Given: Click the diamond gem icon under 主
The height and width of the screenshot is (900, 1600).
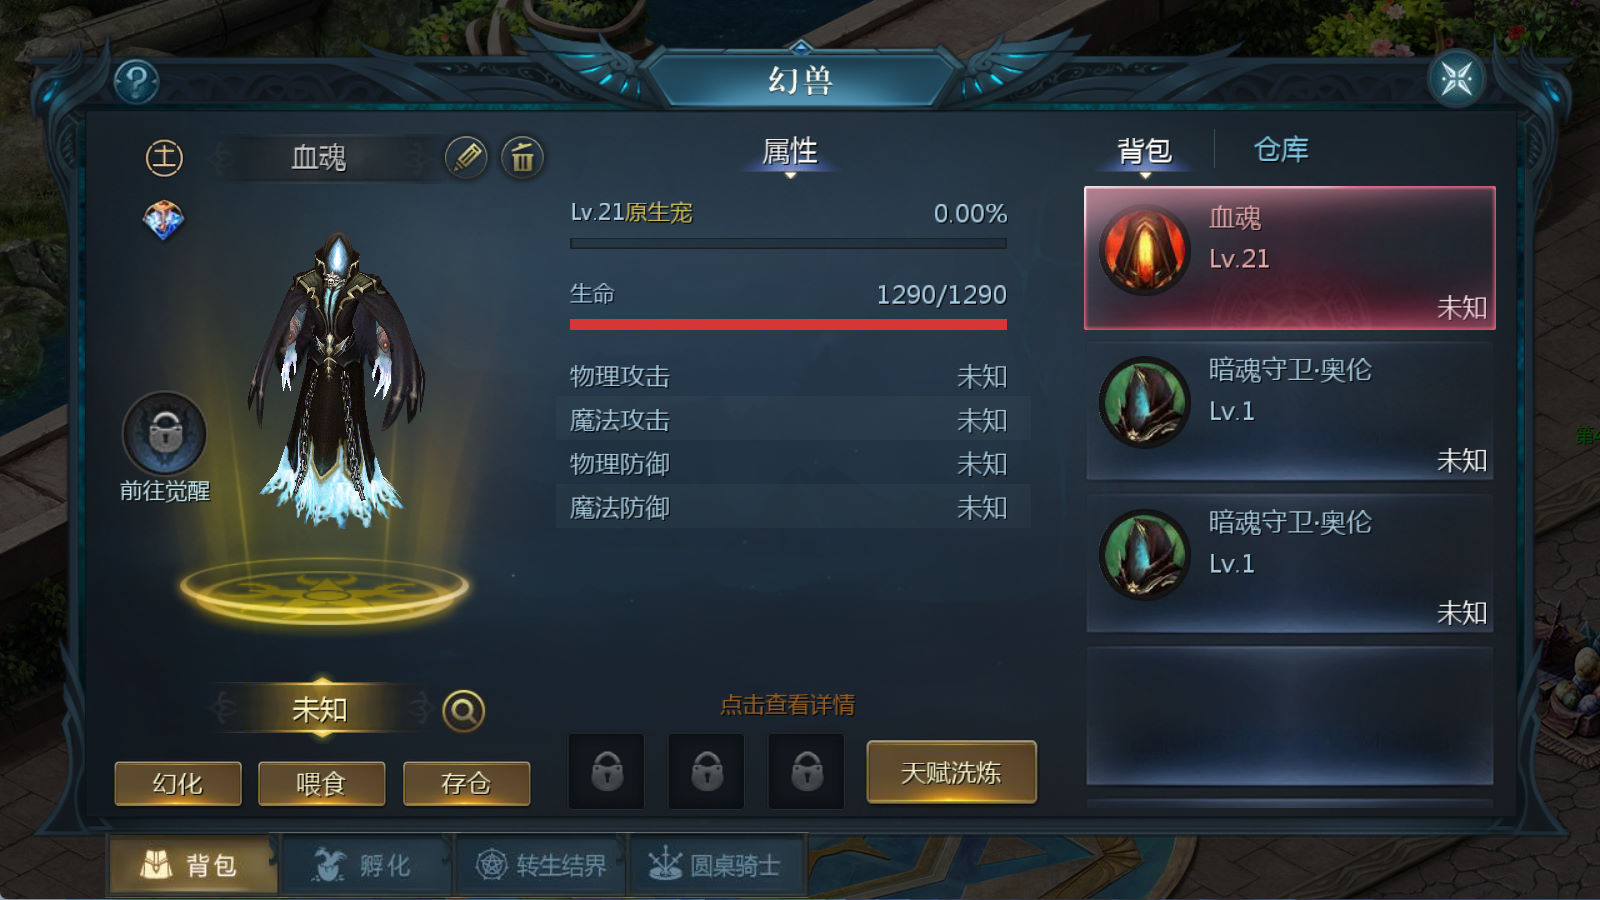Looking at the screenshot, I should pyautogui.click(x=163, y=220).
